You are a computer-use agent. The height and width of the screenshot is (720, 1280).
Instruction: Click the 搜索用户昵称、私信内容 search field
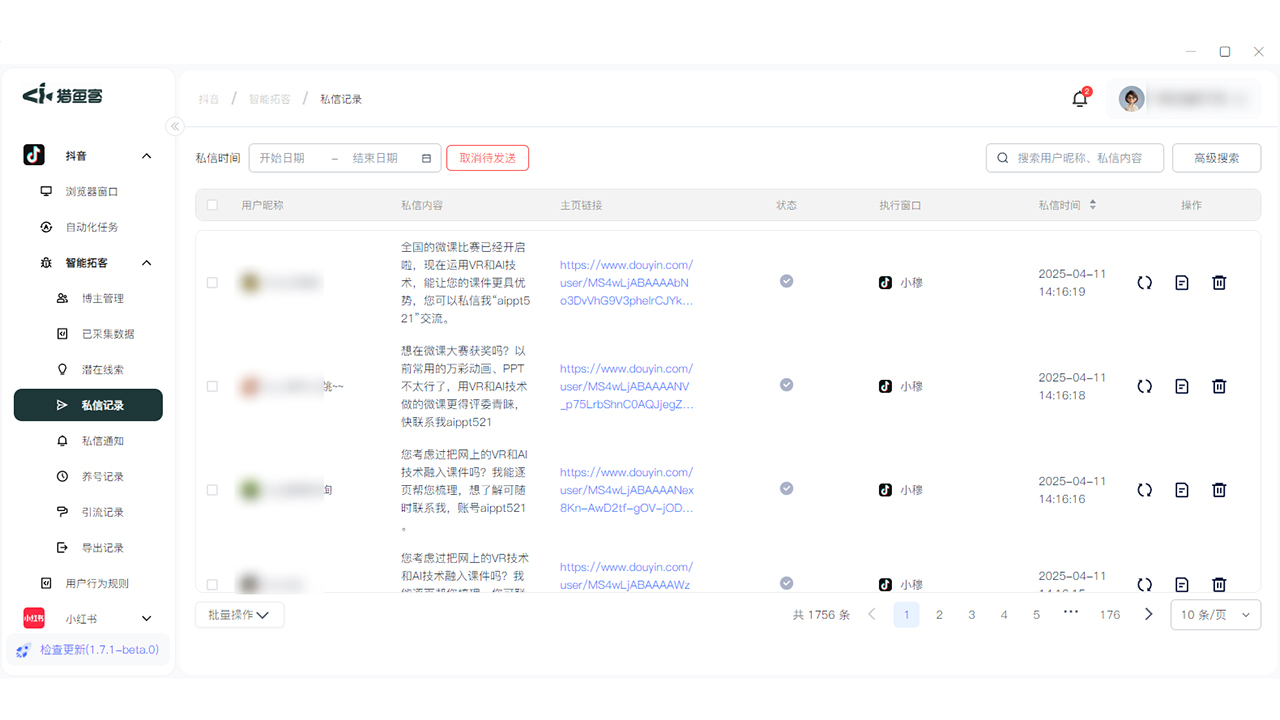tap(1075, 158)
